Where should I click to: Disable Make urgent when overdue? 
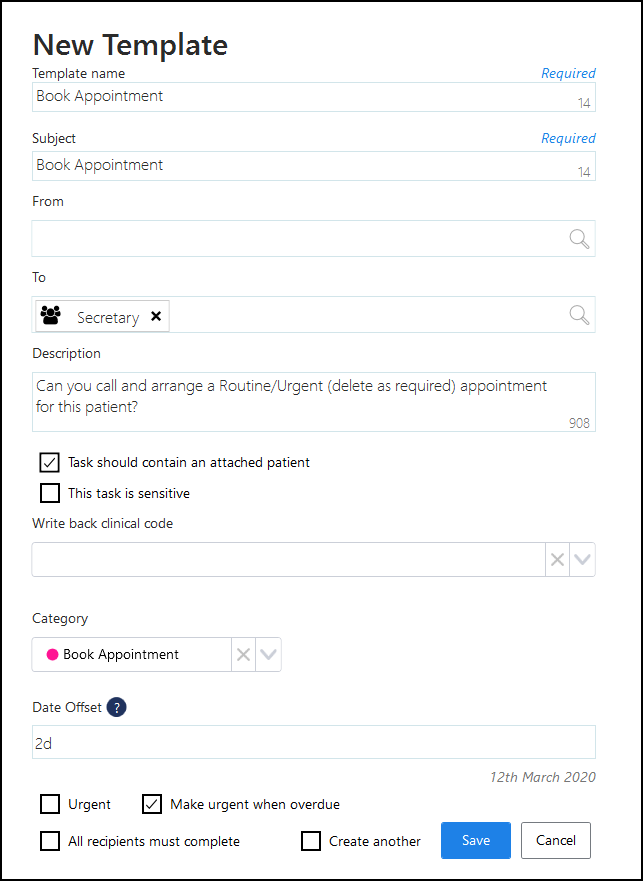[152, 804]
